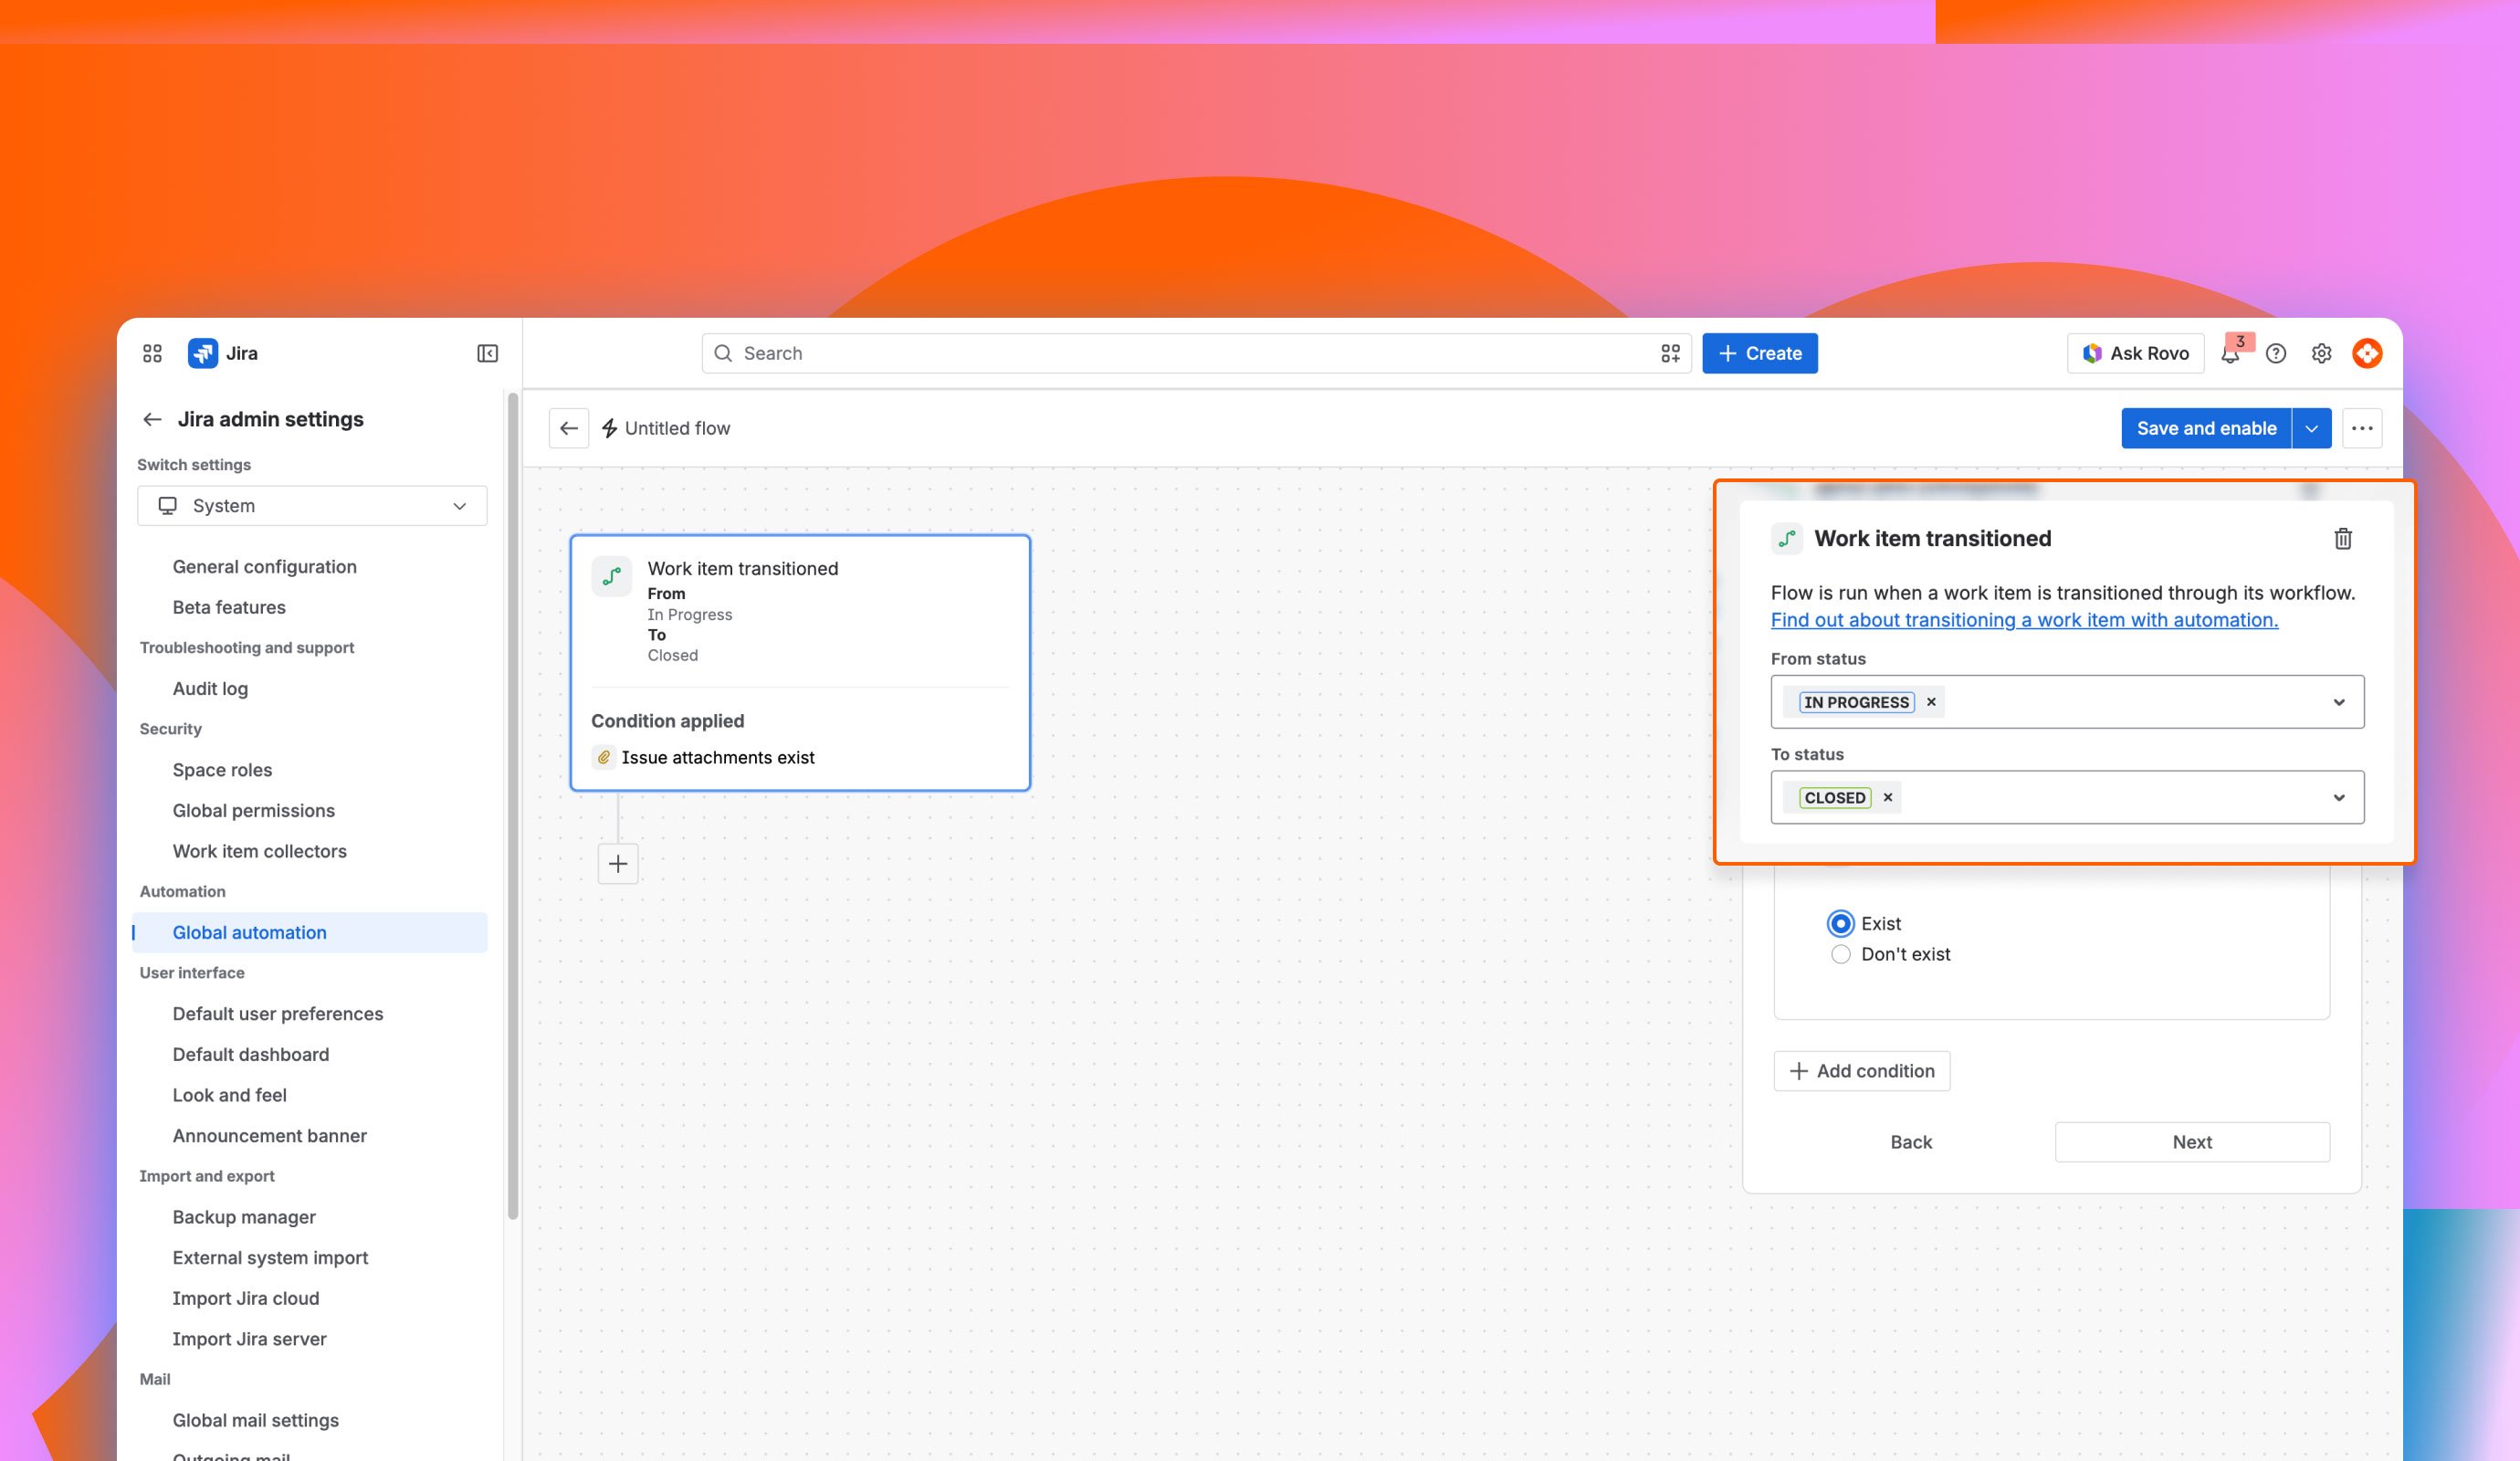Open Backup manager
The image size is (2520, 1461).
pos(244,1217)
